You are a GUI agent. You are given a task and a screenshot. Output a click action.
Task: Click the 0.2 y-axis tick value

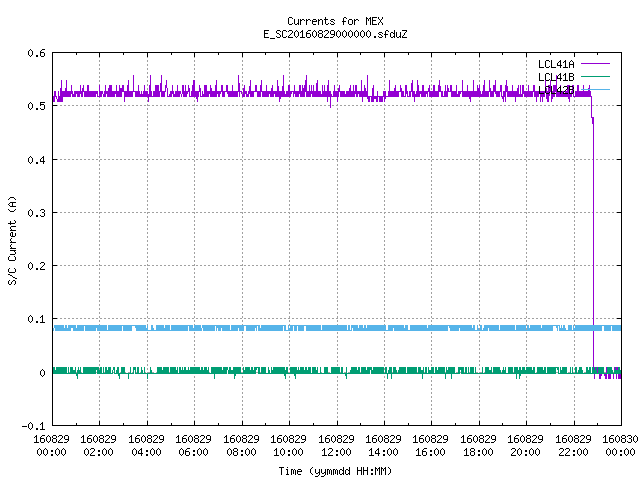[36, 266]
